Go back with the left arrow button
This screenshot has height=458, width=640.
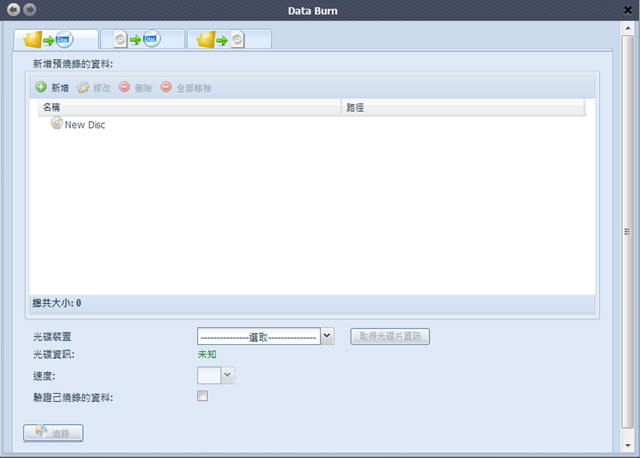click(x=13, y=9)
